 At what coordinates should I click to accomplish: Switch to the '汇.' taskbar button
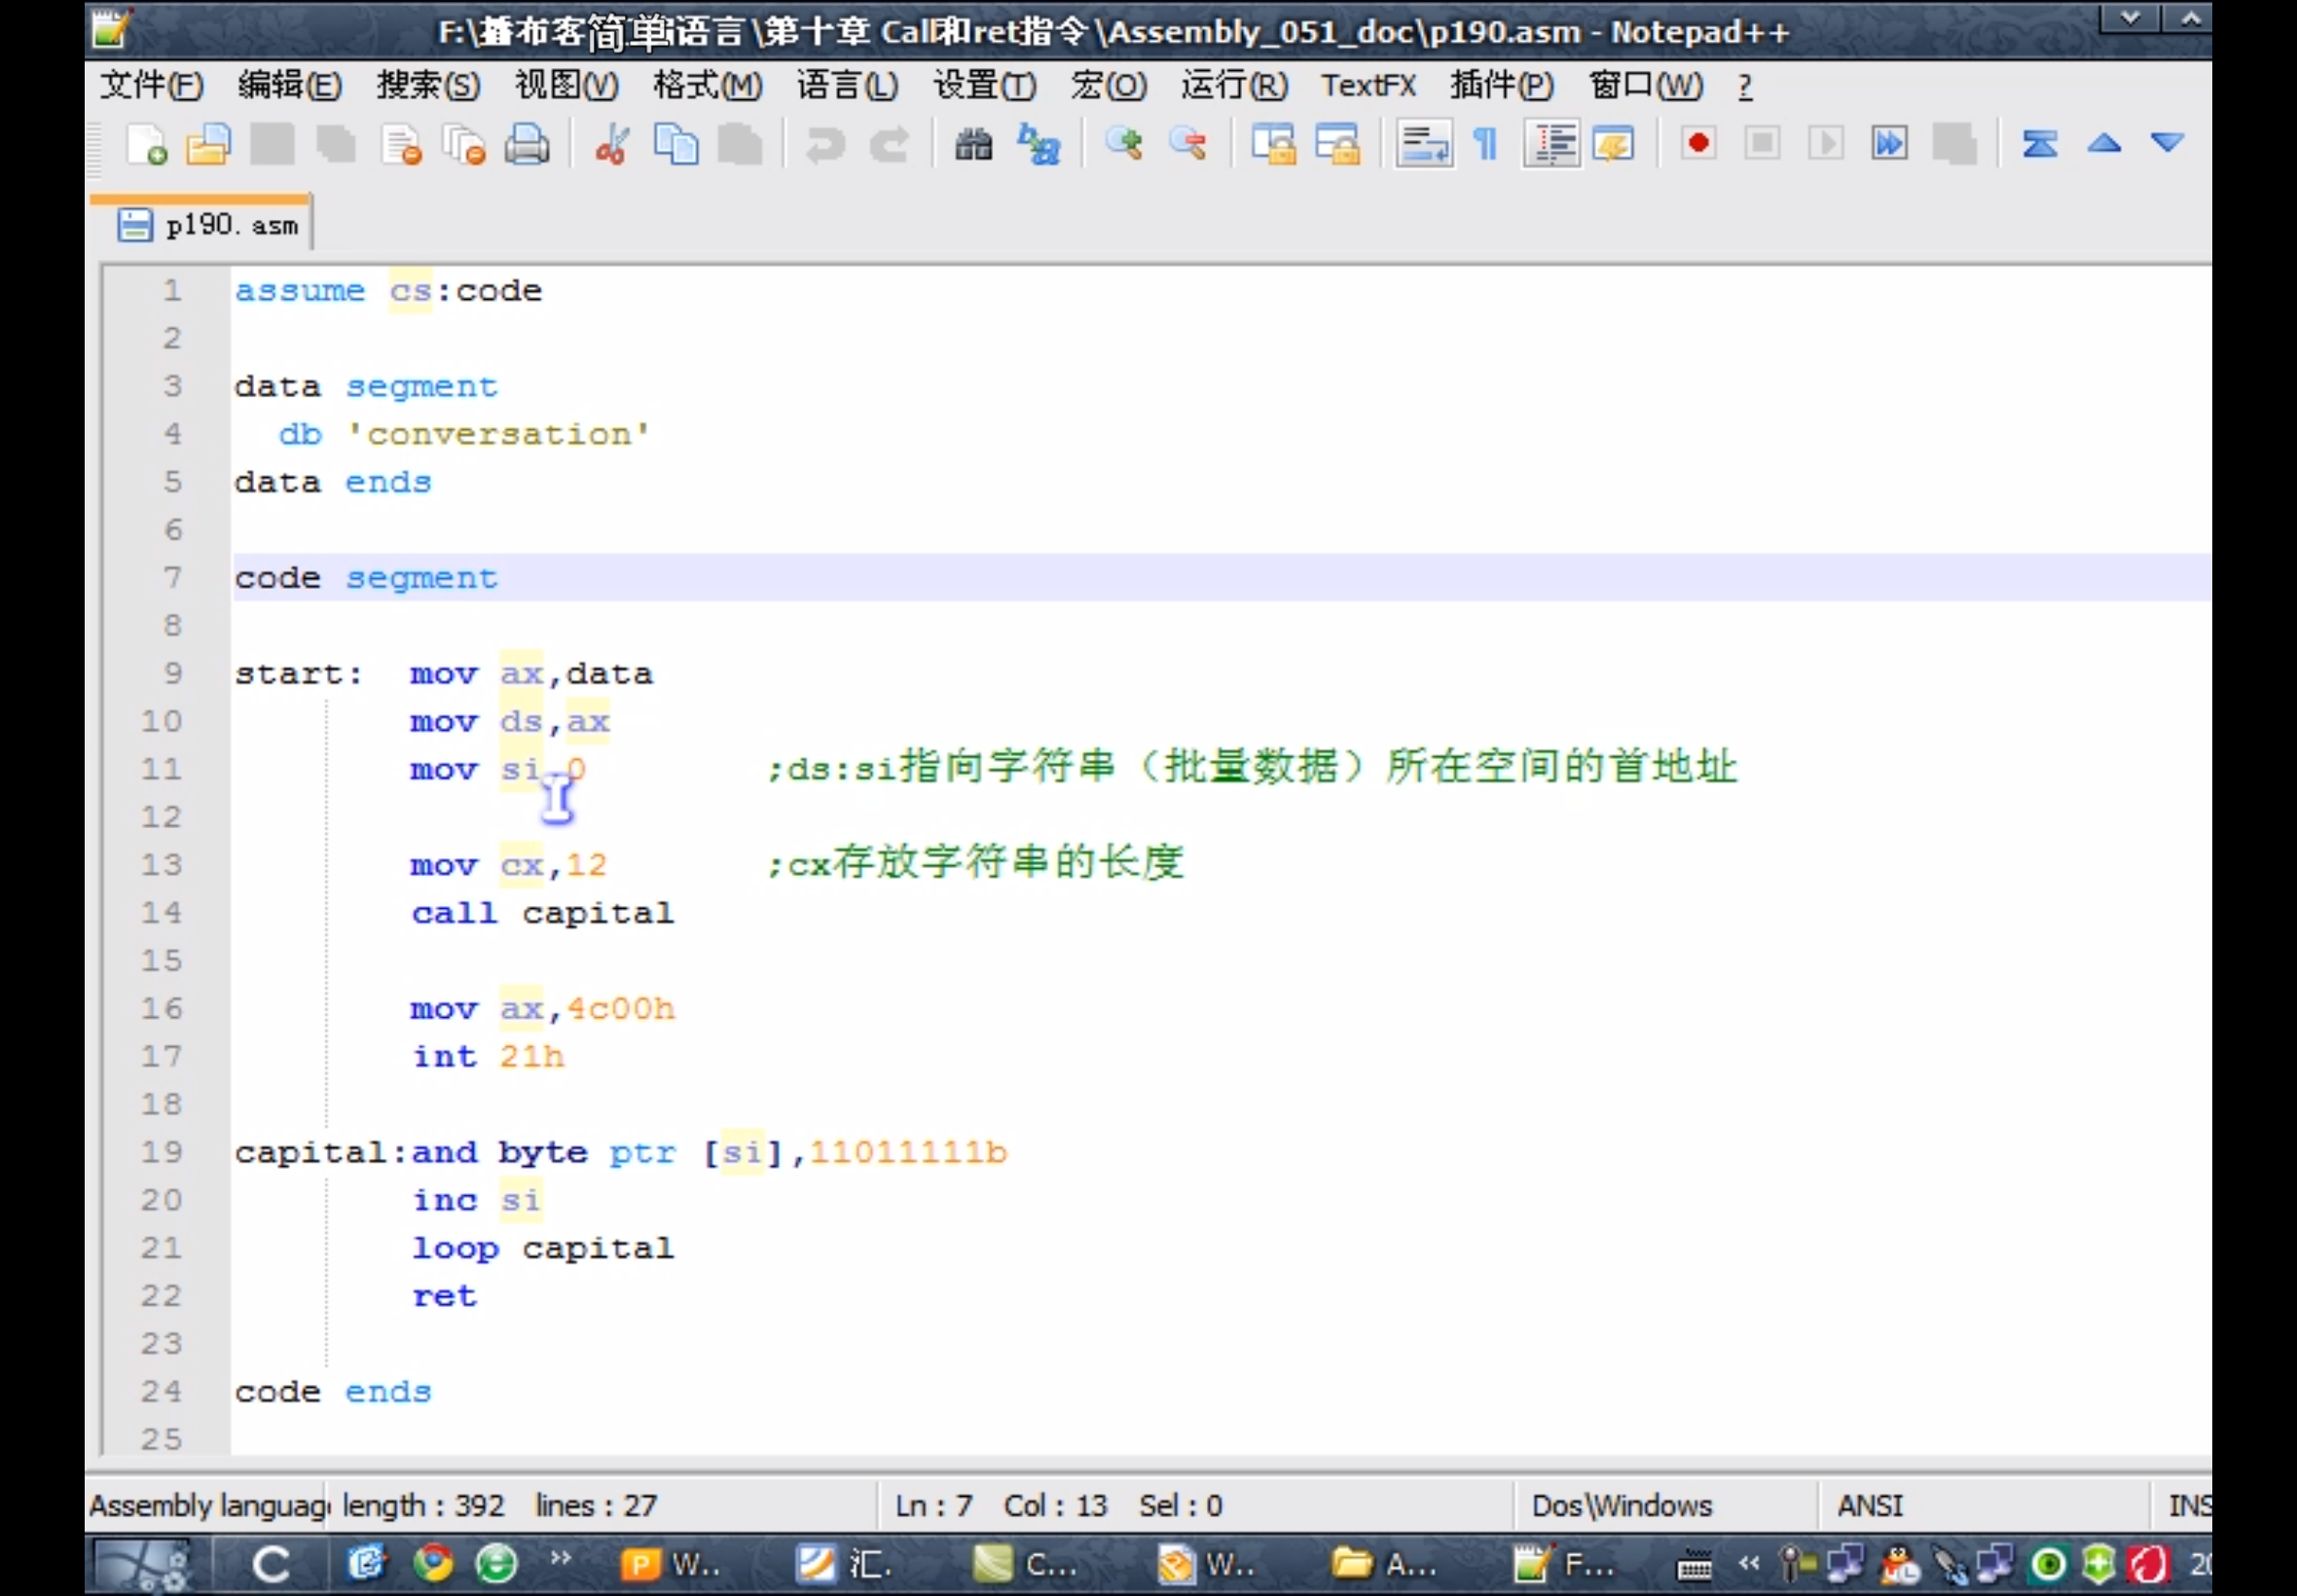click(x=845, y=1563)
